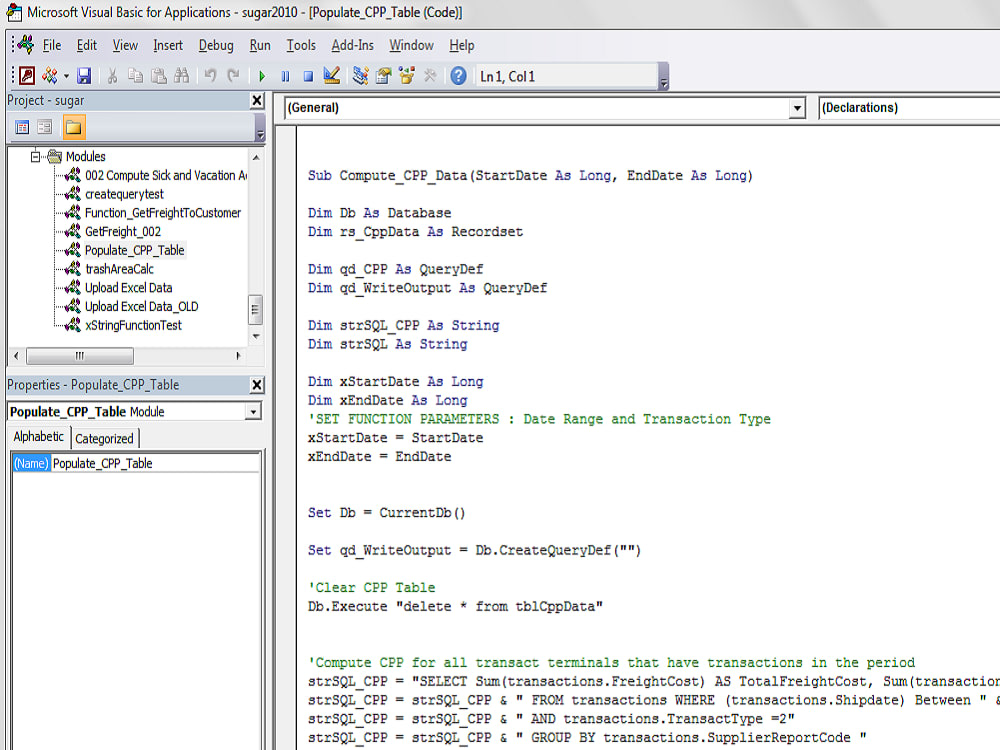Toggle Design Mode icon
The width and height of the screenshot is (1000, 750).
[331, 76]
